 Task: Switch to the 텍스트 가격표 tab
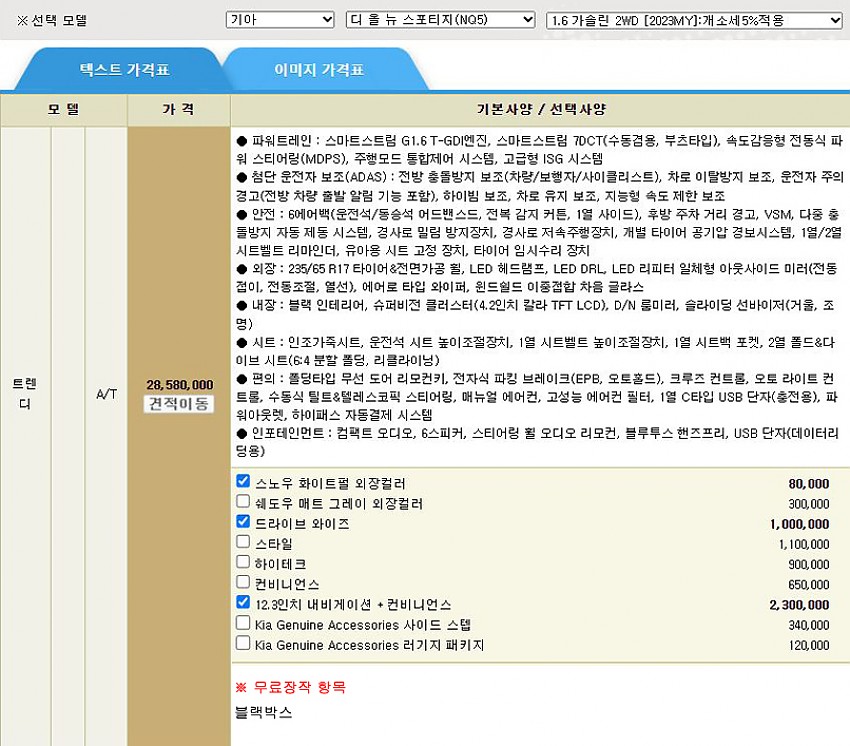pyautogui.click(x=124, y=70)
